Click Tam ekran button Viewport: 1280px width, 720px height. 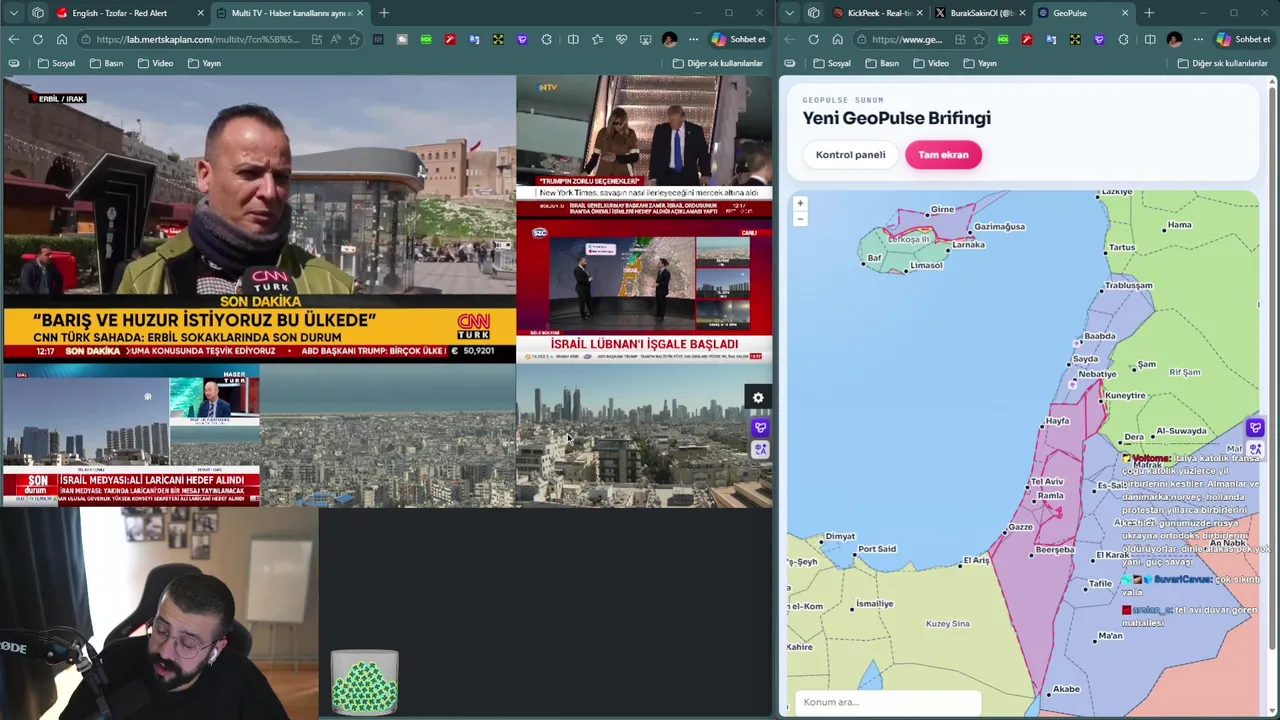[943, 155]
